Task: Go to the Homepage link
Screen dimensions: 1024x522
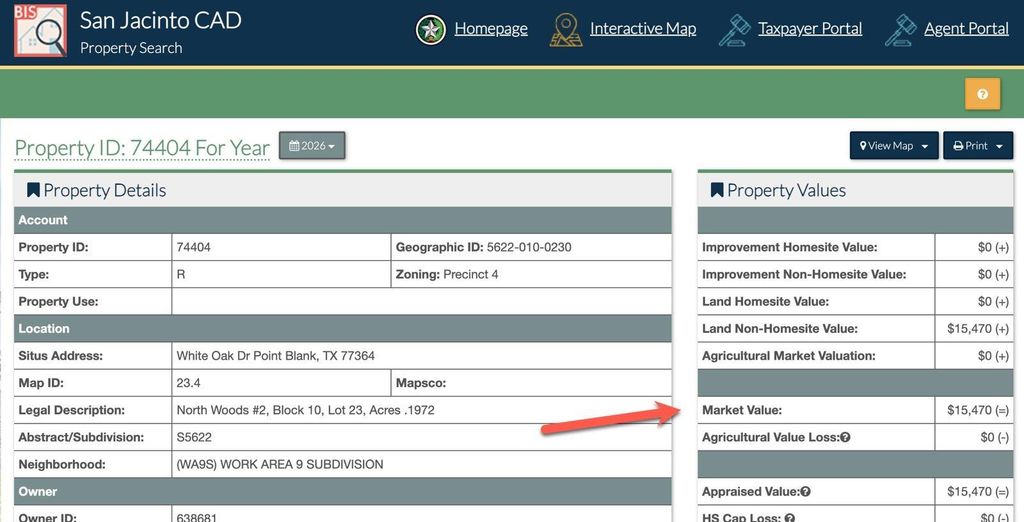Action: coord(491,29)
